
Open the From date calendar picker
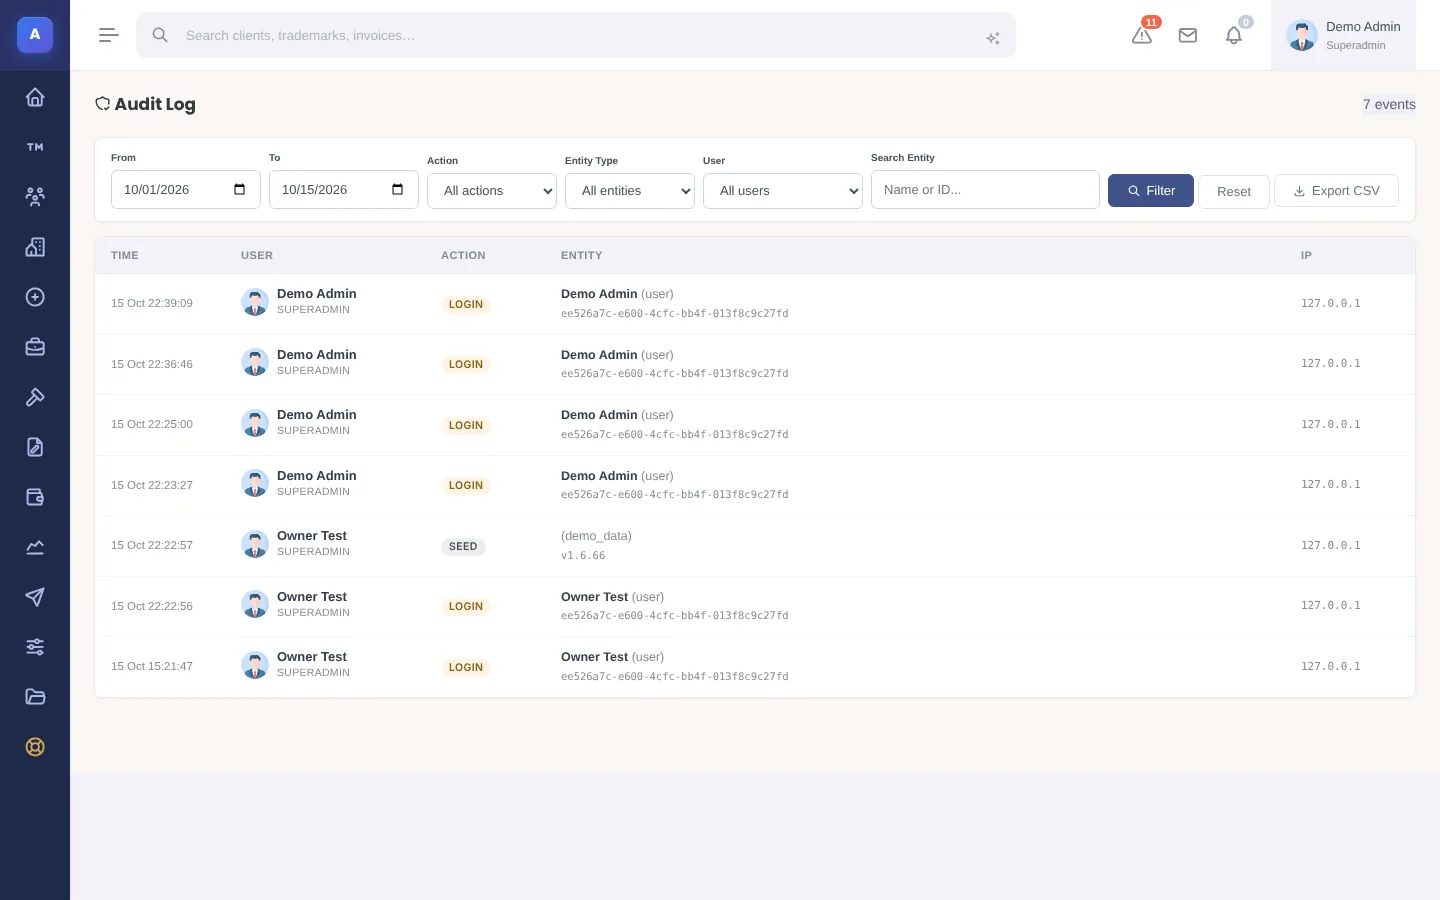pyautogui.click(x=239, y=190)
